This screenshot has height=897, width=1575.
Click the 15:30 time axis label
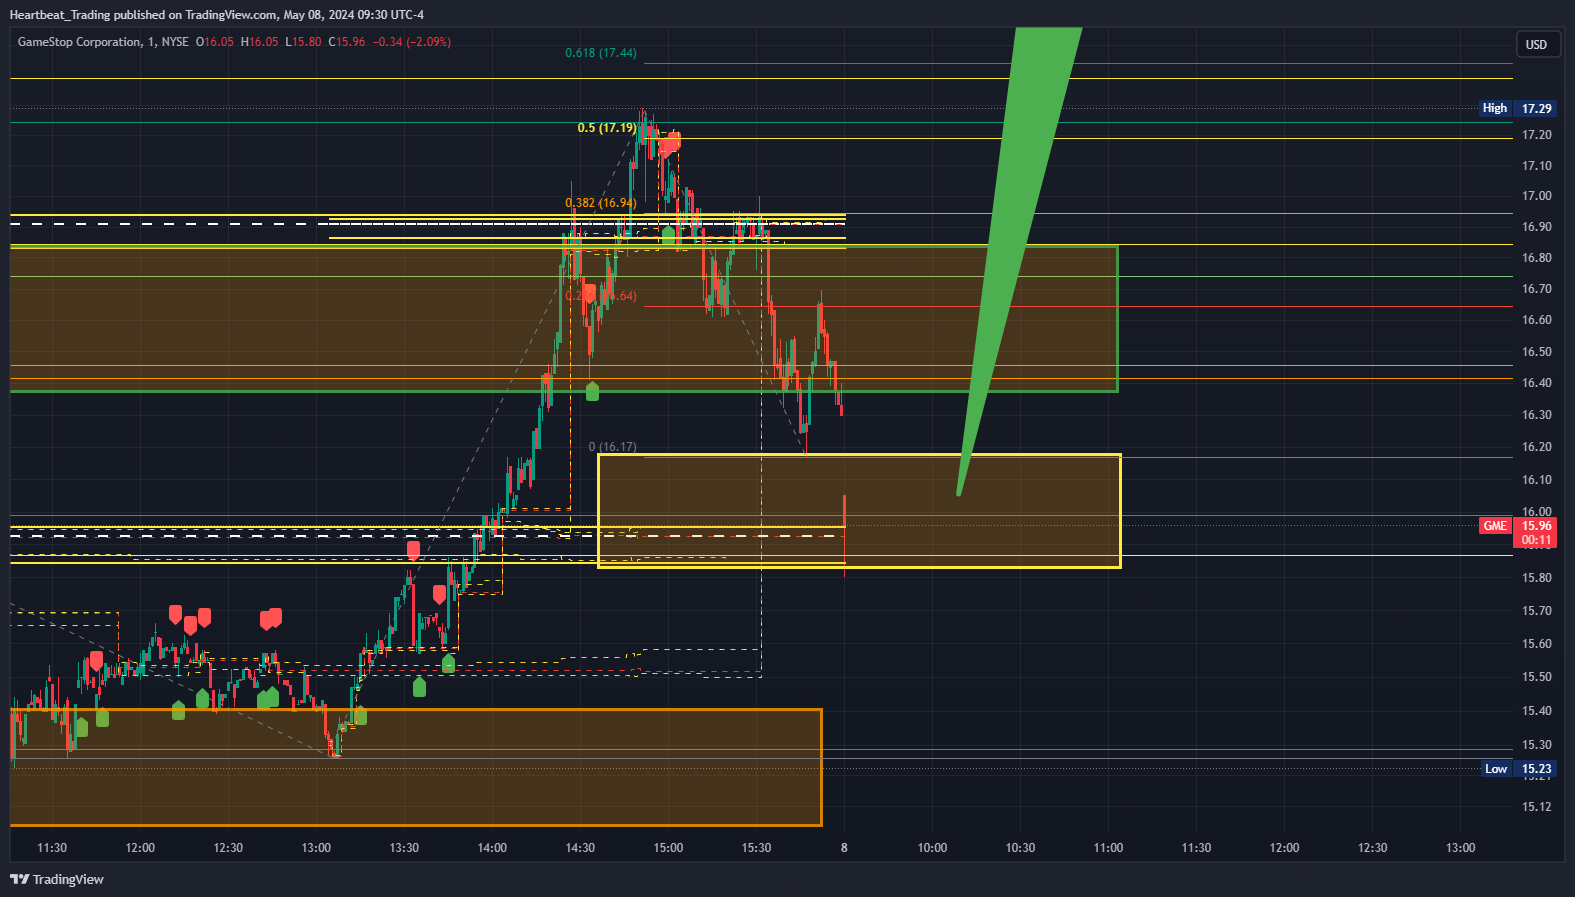pos(756,848)
